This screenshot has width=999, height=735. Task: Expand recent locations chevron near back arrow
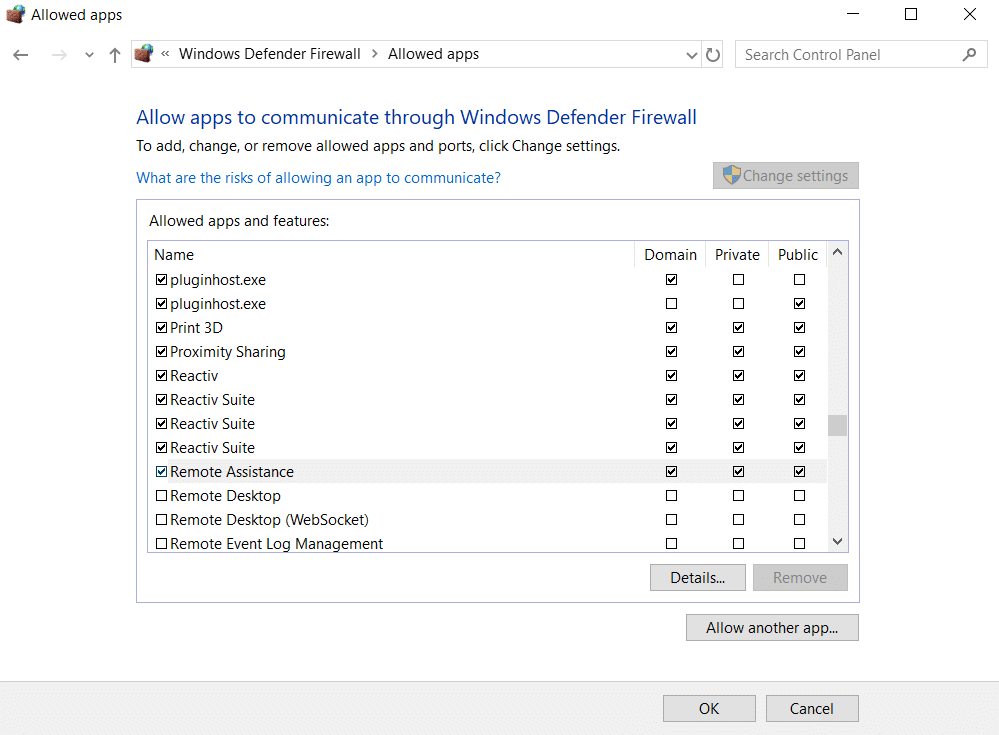[x=88, y=54]
